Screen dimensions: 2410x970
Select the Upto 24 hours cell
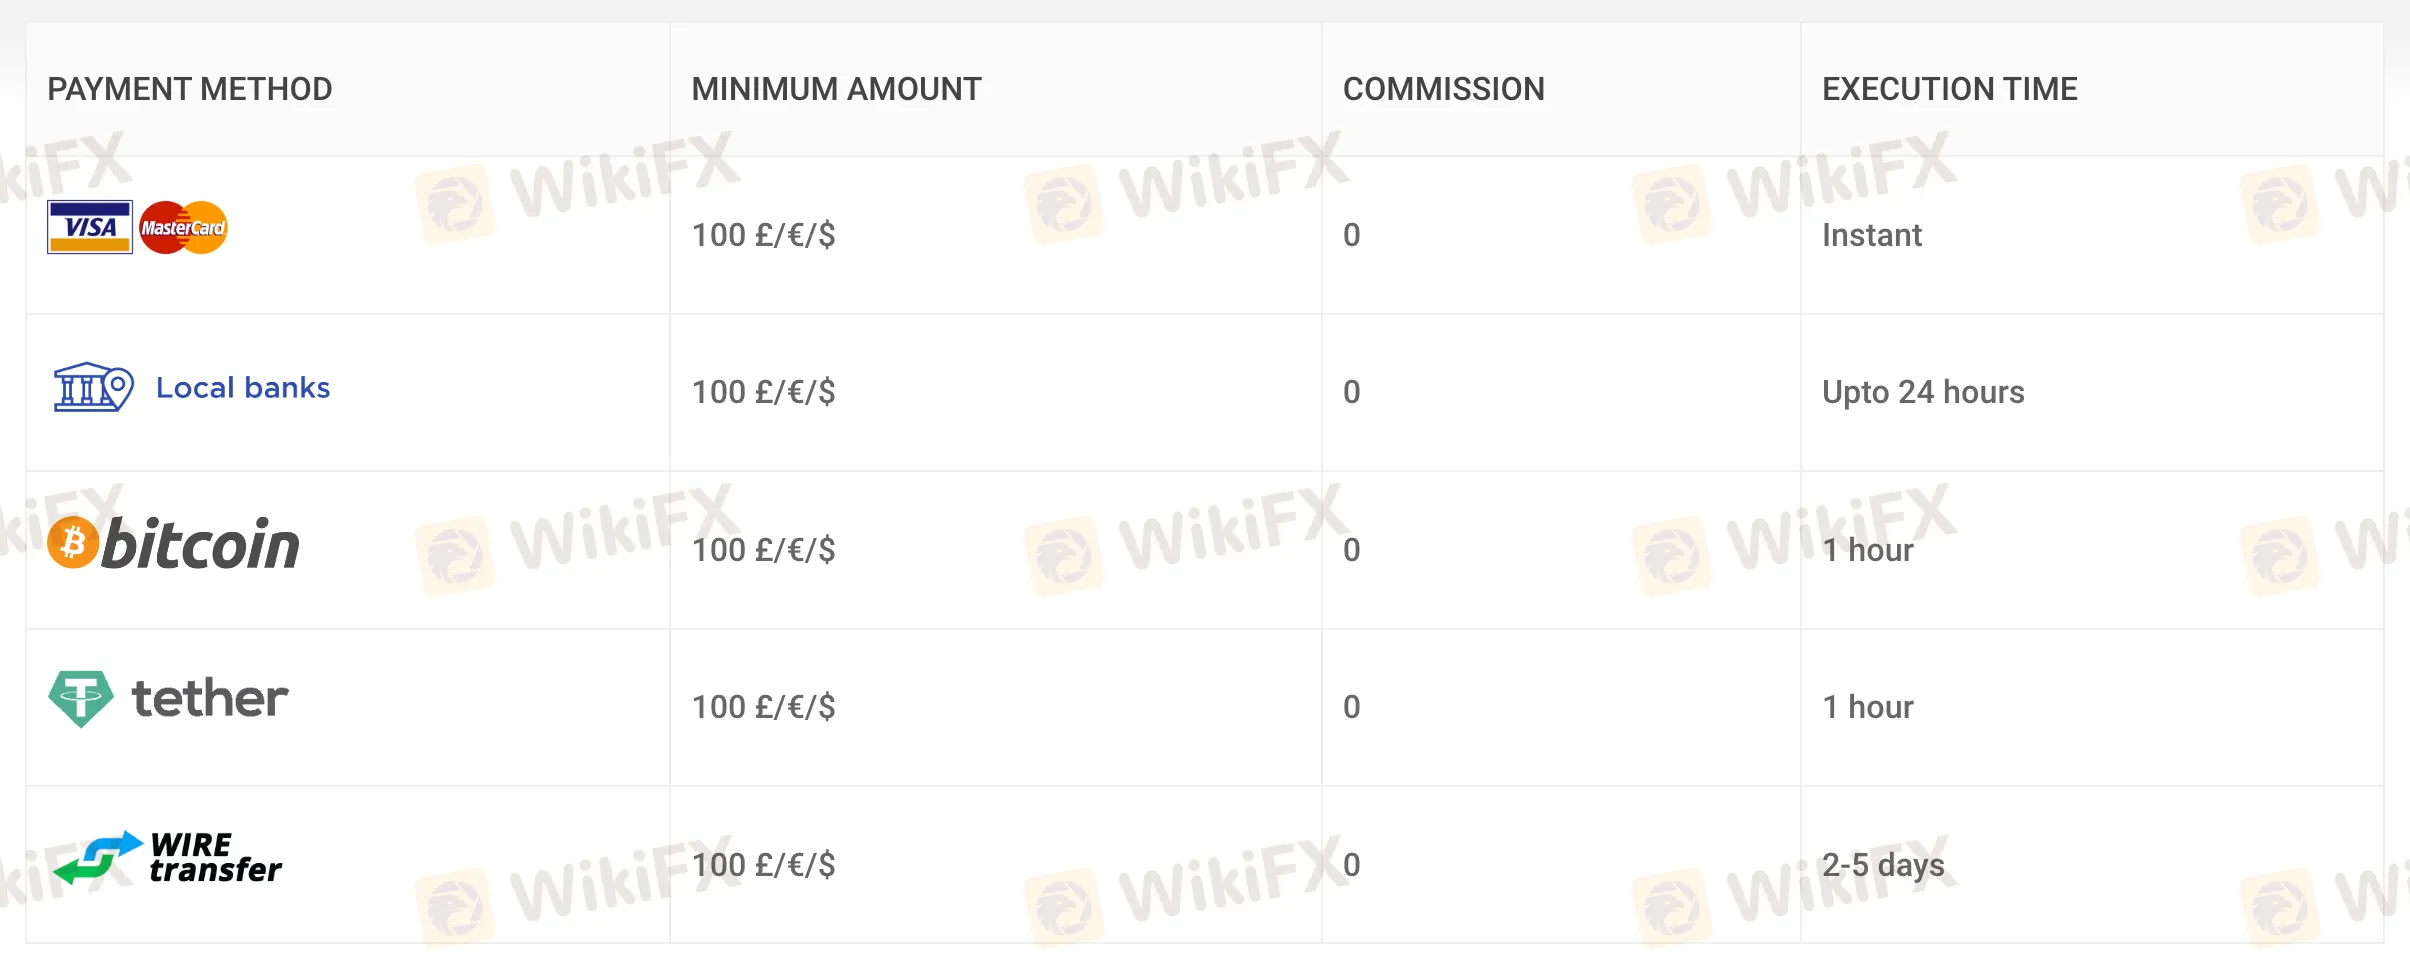pos(1922,392)
